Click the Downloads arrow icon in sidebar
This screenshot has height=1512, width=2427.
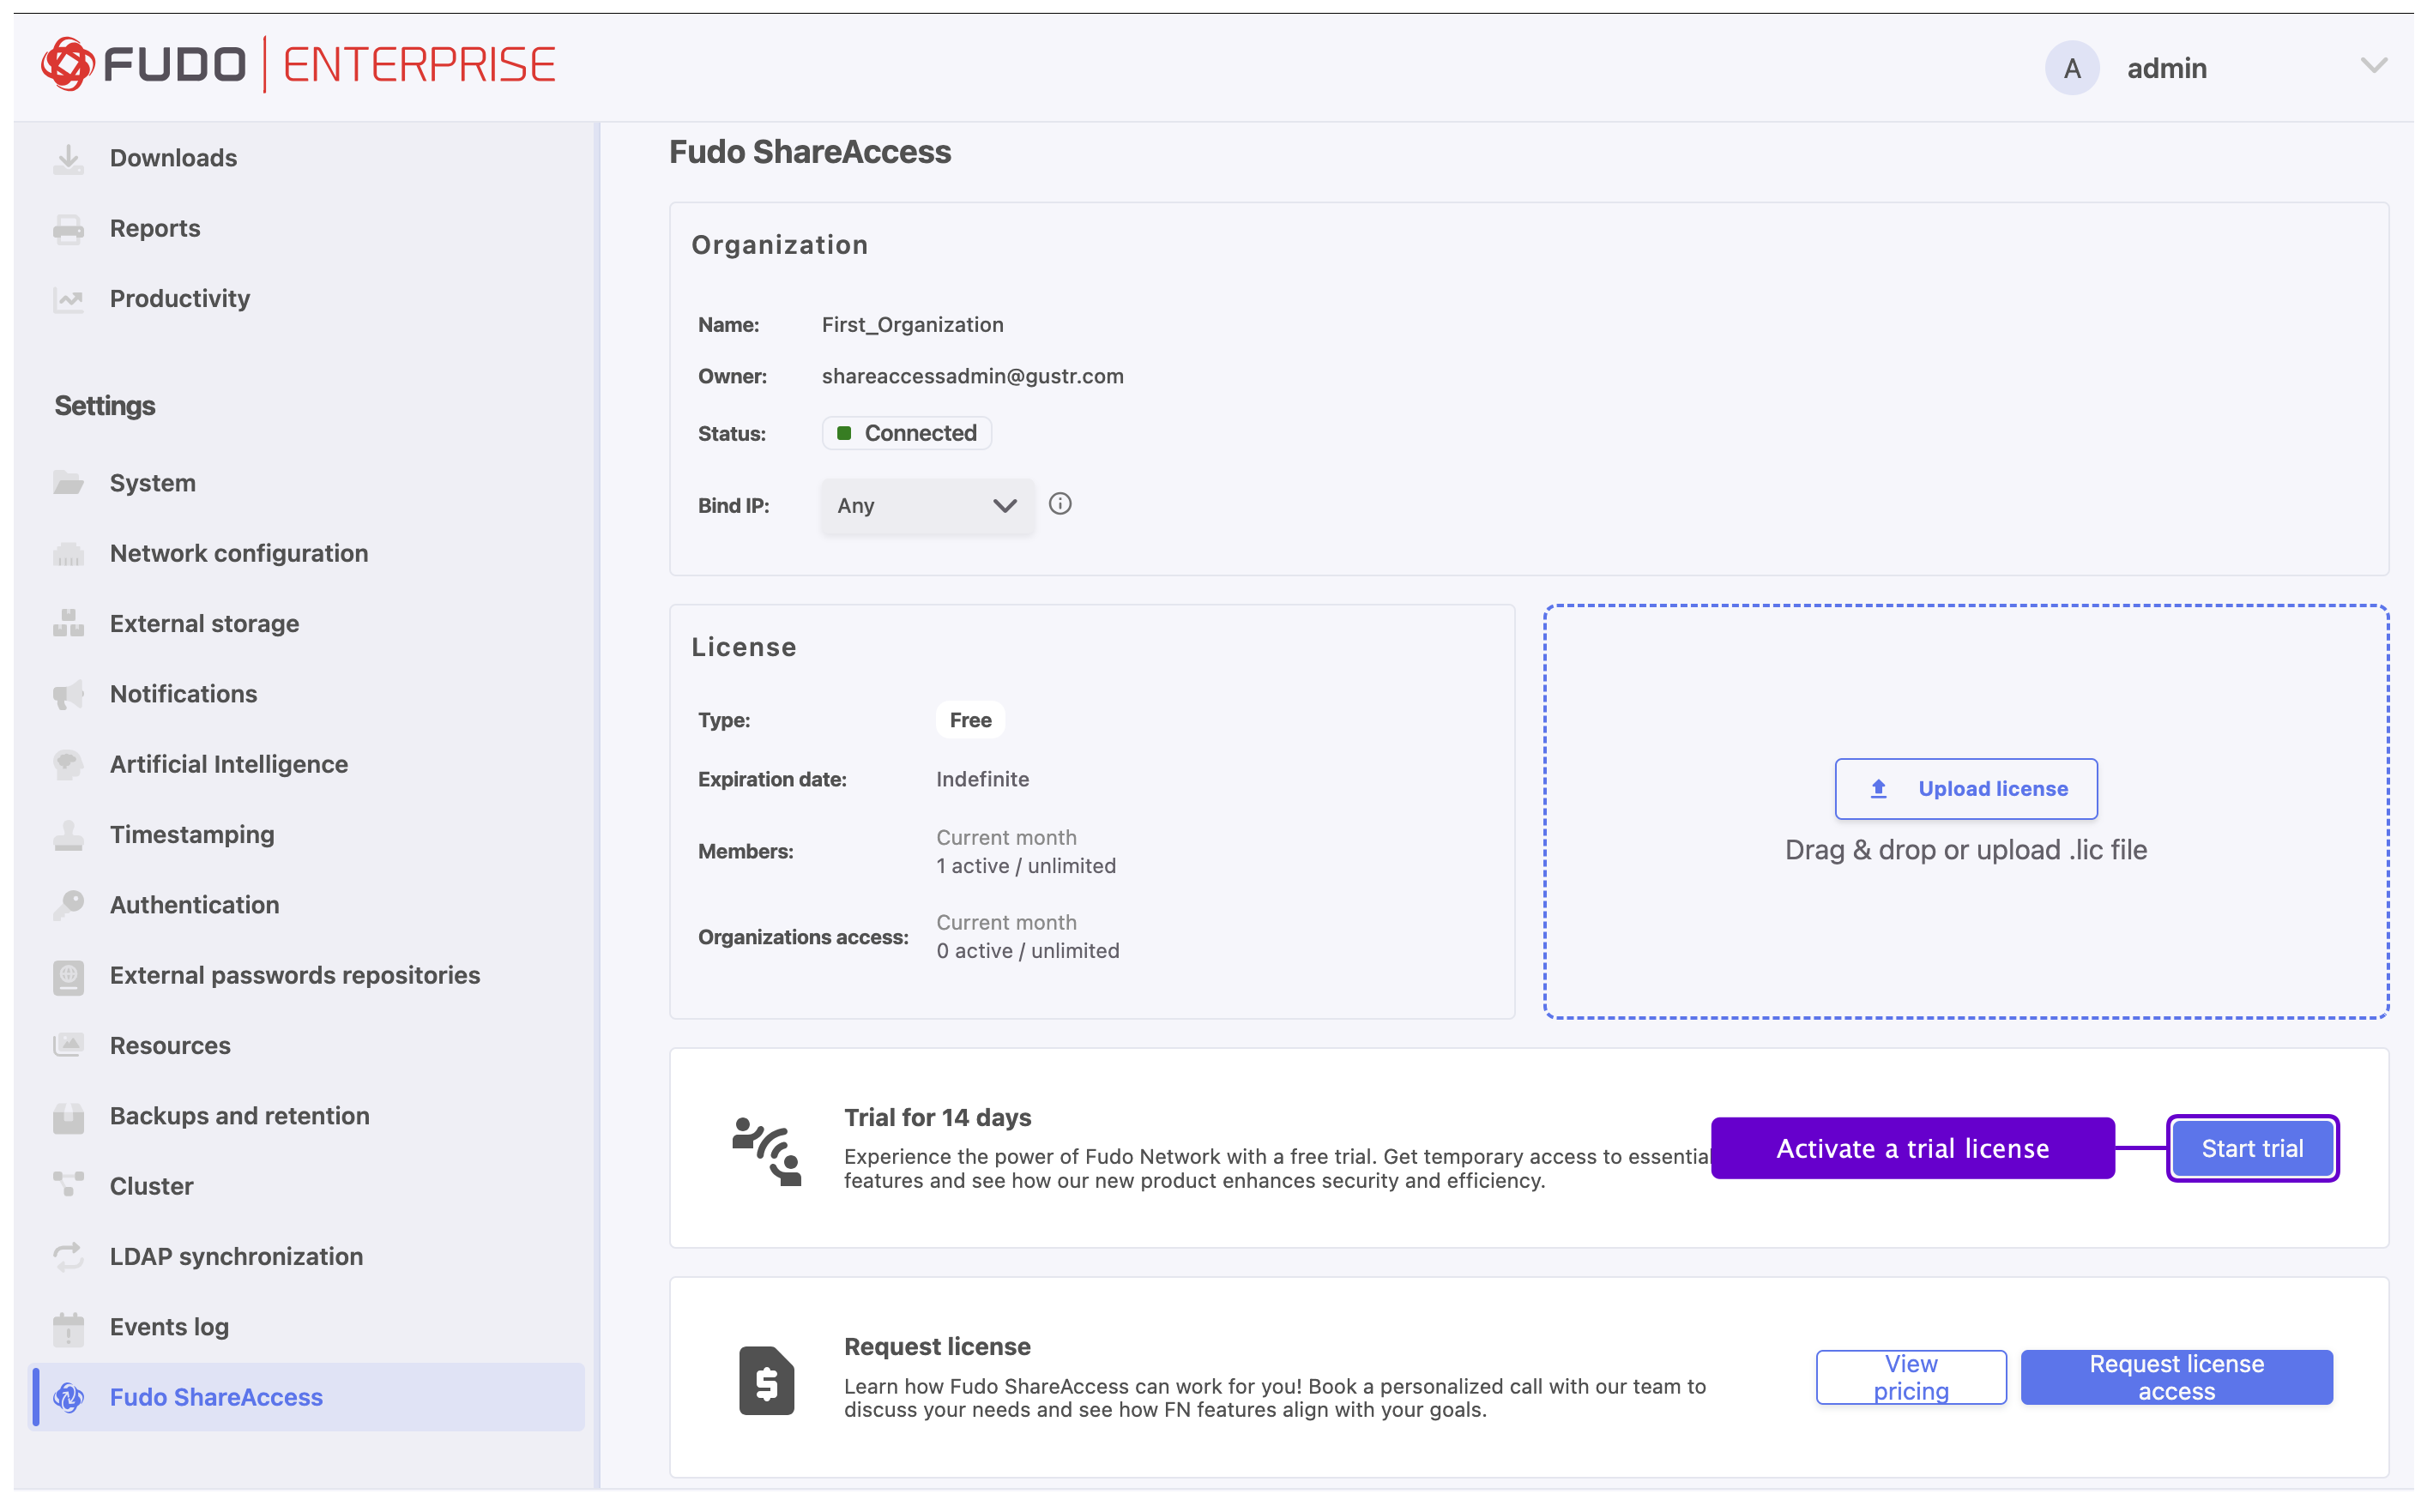click(68, 159)
